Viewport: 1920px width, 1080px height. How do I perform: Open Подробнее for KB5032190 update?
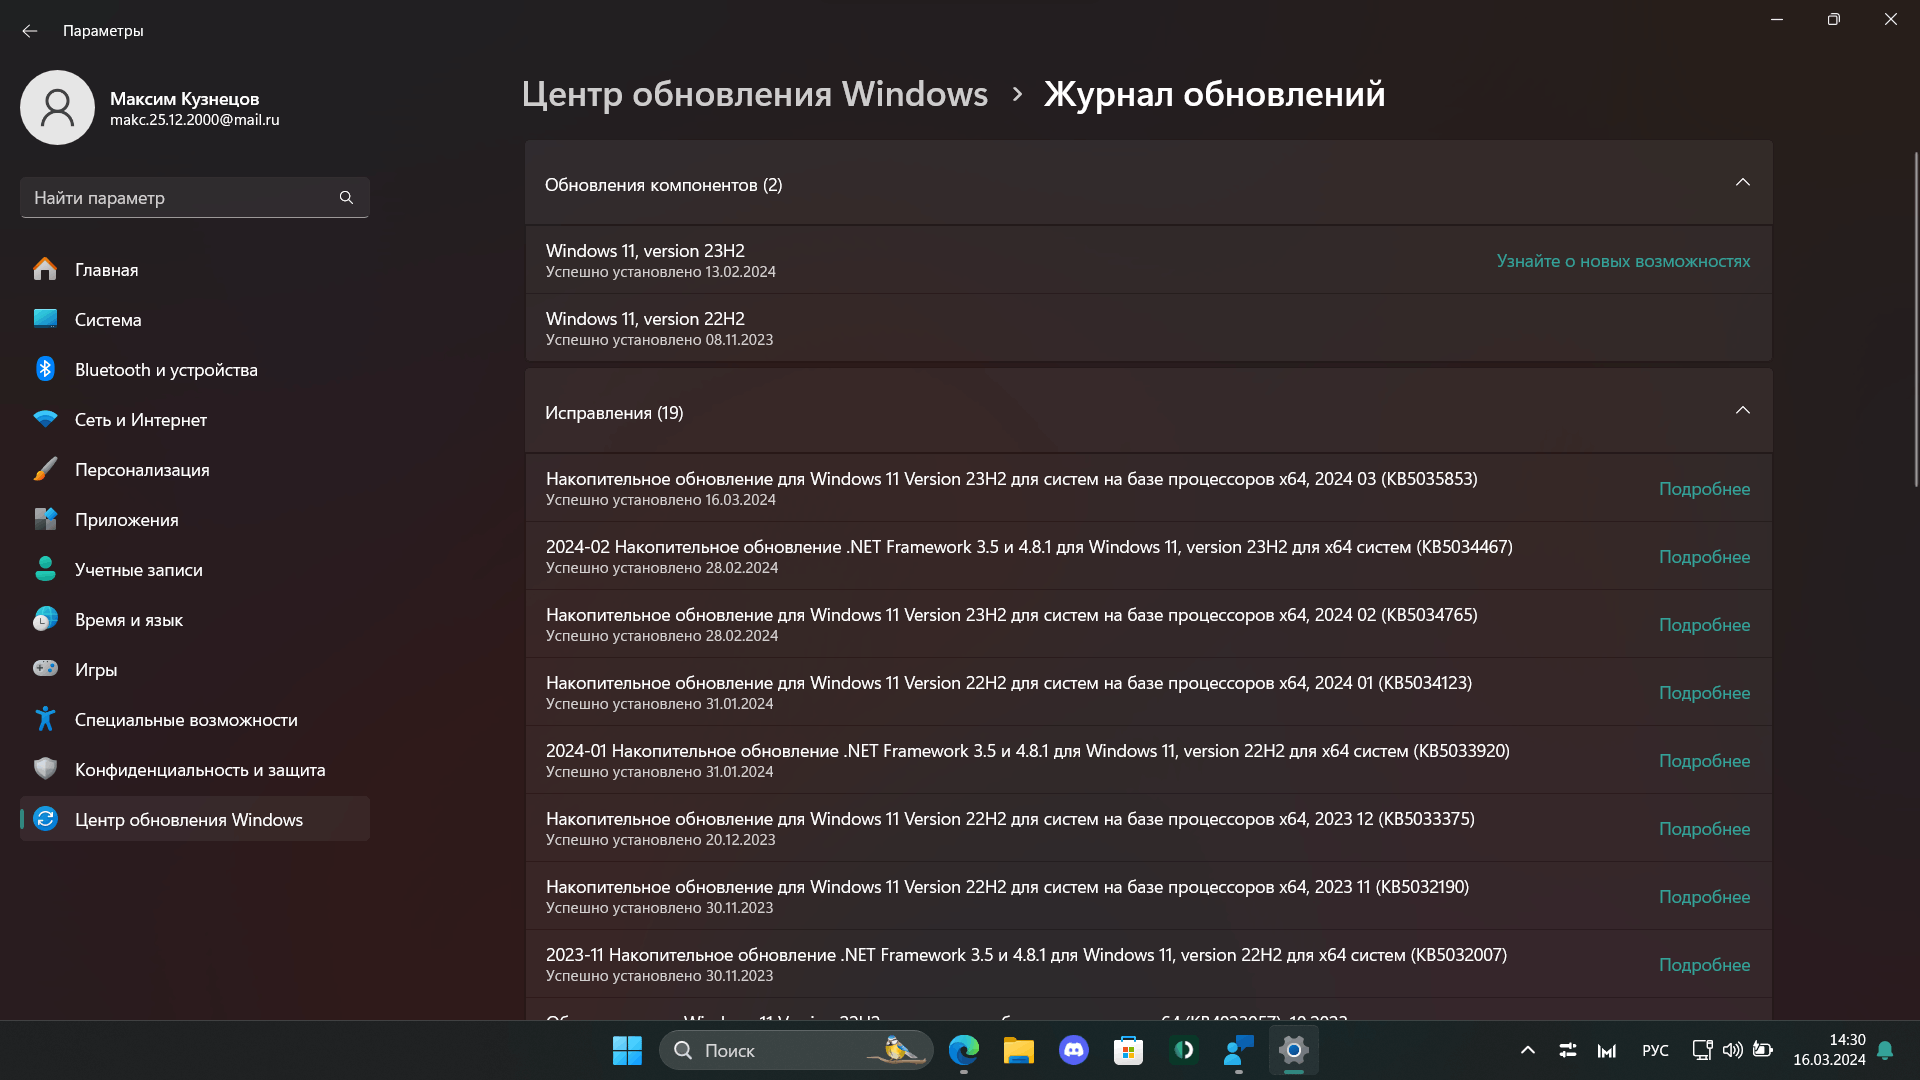1704,897
